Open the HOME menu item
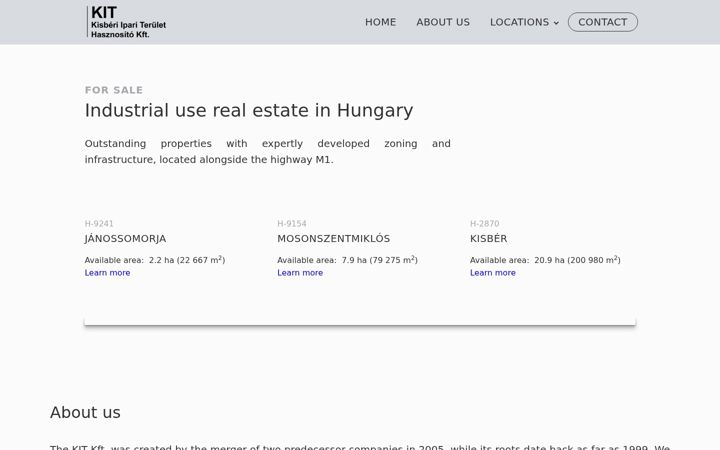The image size is (720, 450). (x=380, y=22)
